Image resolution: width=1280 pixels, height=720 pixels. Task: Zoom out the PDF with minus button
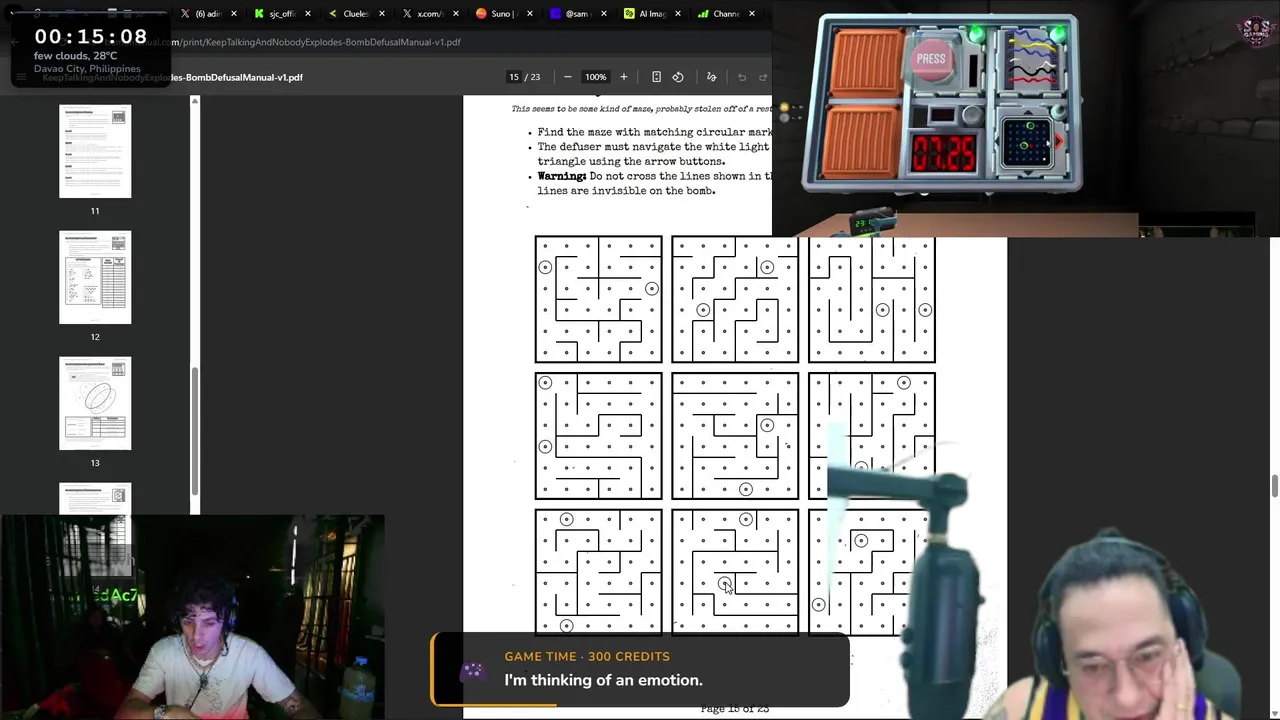coord(568,77)
